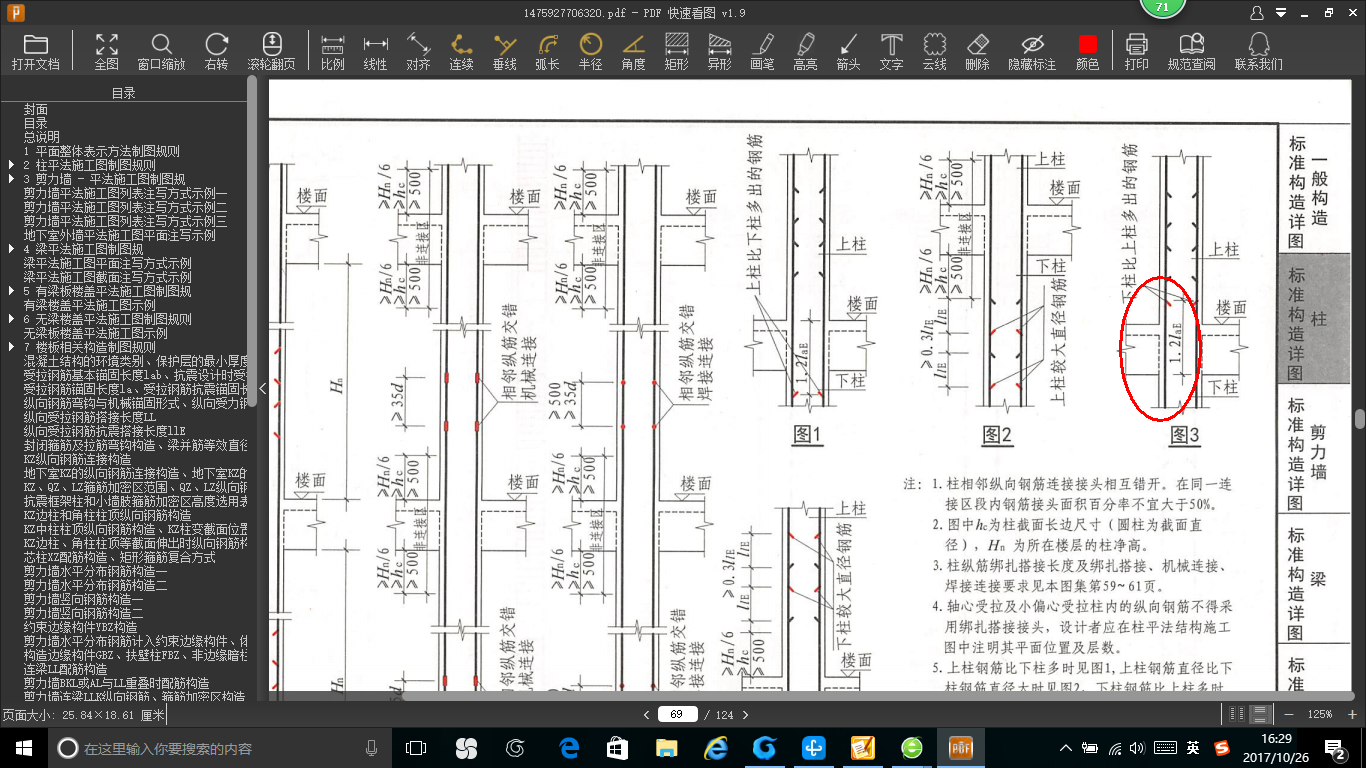Viewport: 1366px width, 768px height.
Task: Switch to continuous page view icon
Action: click(x=1260, y=714)
